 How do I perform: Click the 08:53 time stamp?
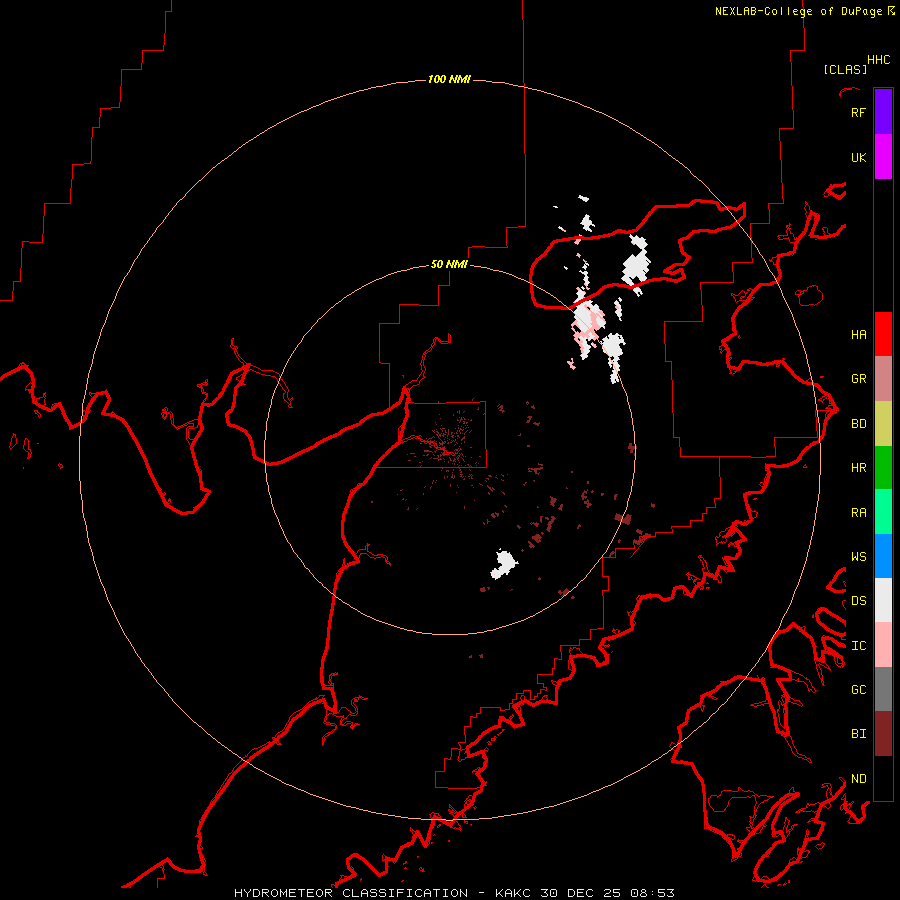point(652,893)
